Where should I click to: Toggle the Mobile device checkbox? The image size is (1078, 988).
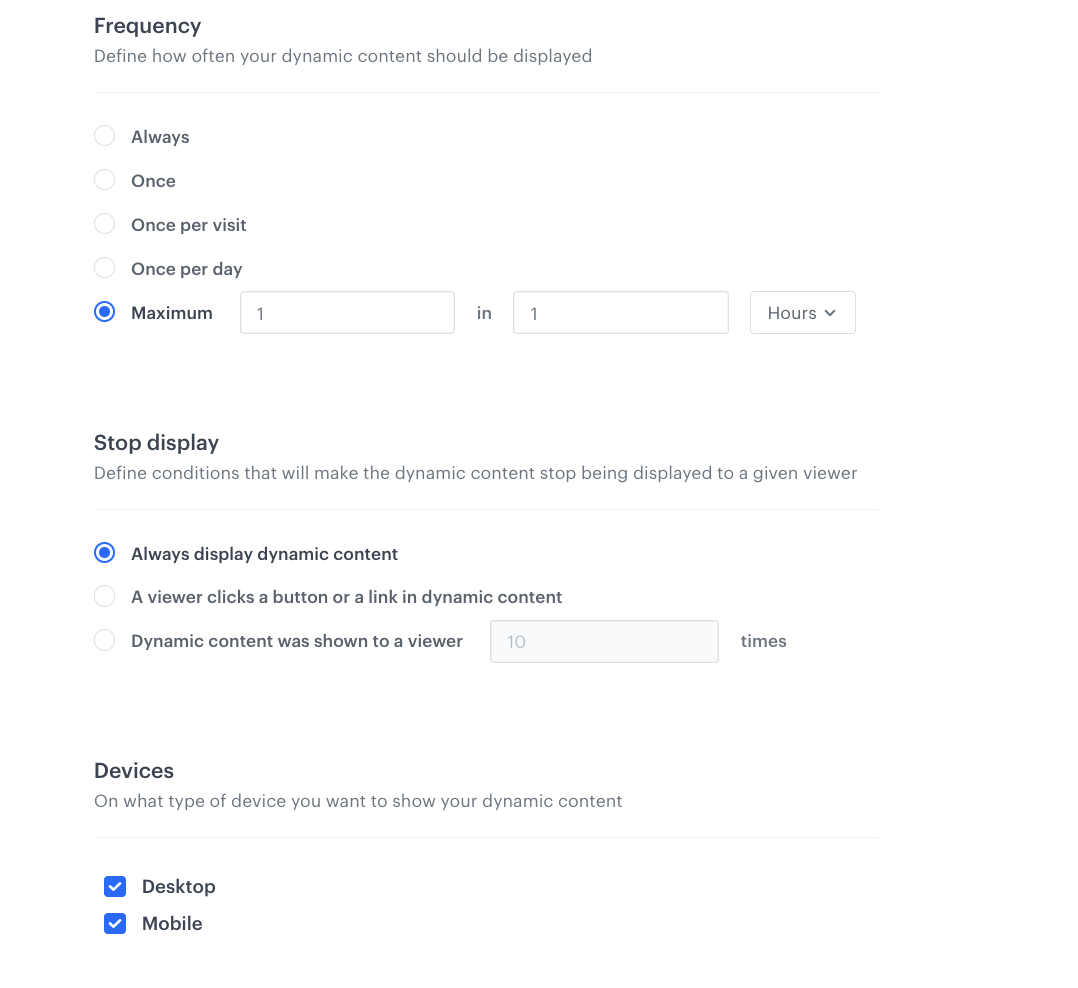click(115, 924)
